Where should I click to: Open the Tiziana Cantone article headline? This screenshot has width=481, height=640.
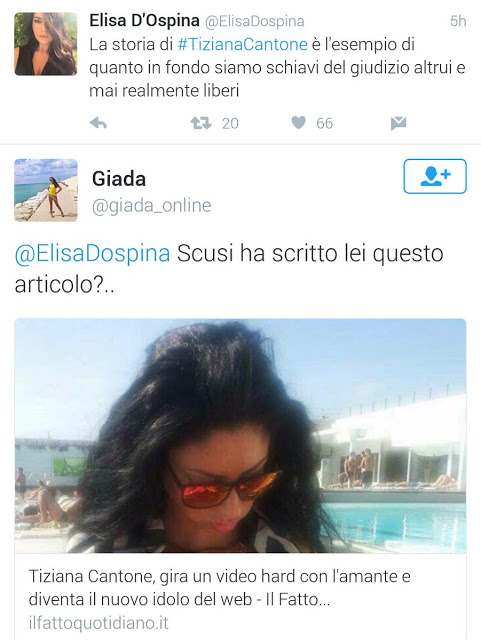220,588
